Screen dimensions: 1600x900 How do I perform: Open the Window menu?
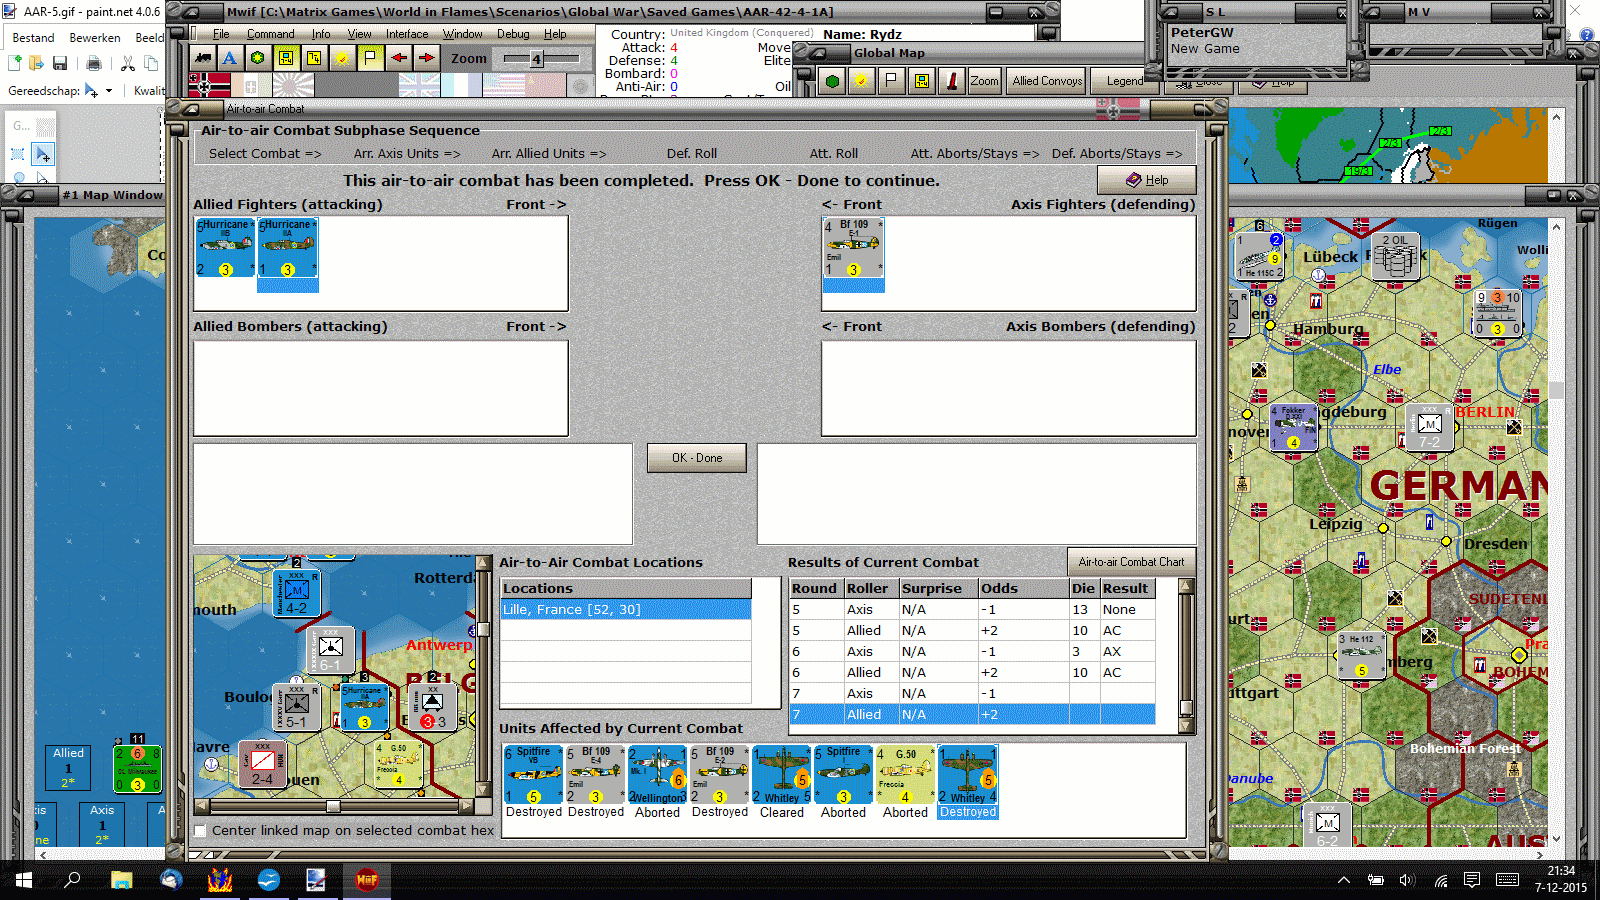(462, 34)
